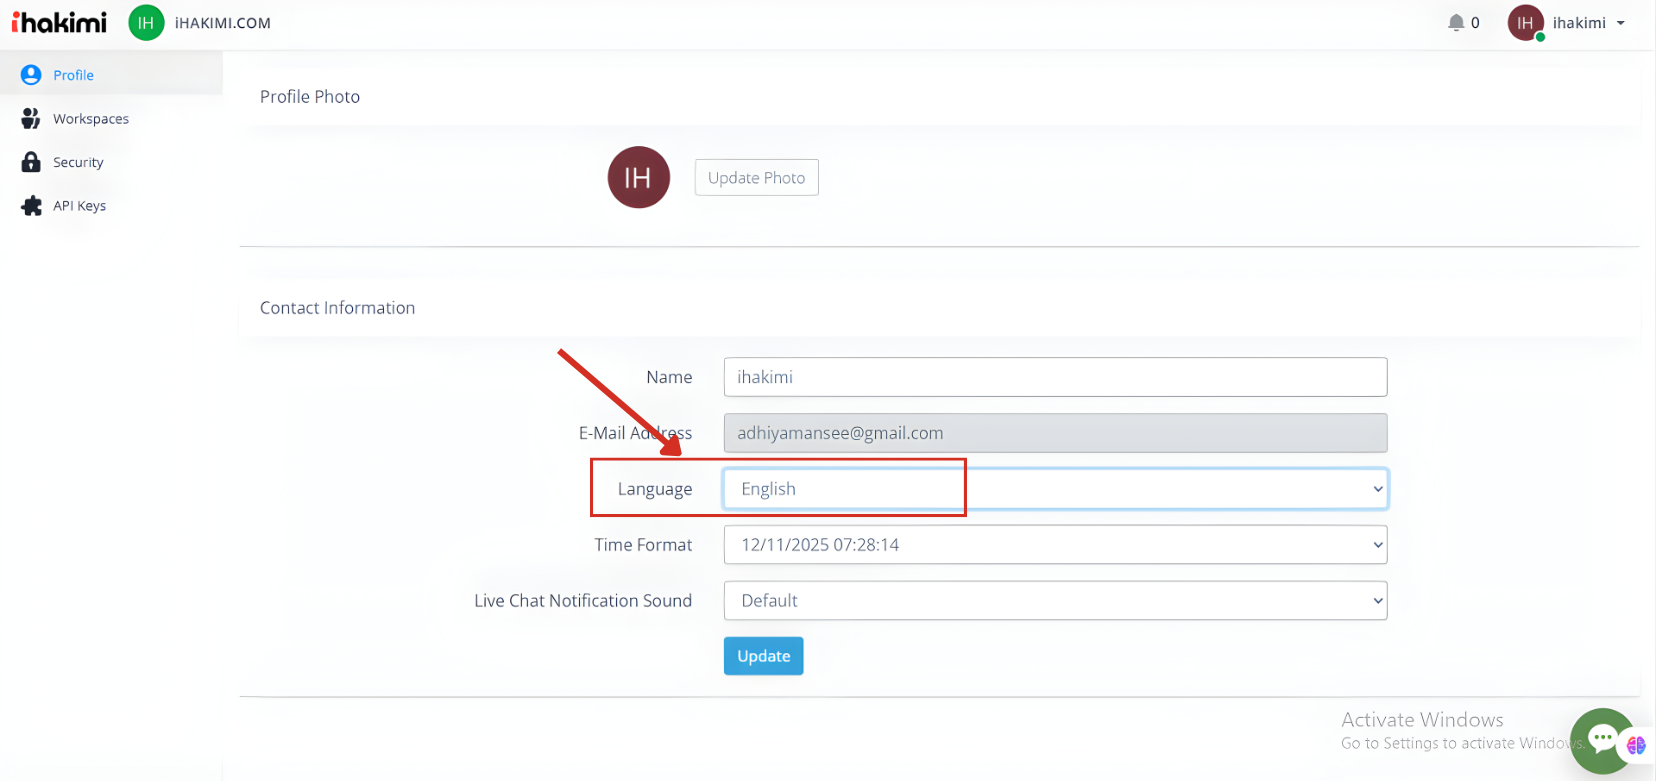
Task: Expand Live Chat Notification Sound dropdown
Action: click(x=1055, y=601)
